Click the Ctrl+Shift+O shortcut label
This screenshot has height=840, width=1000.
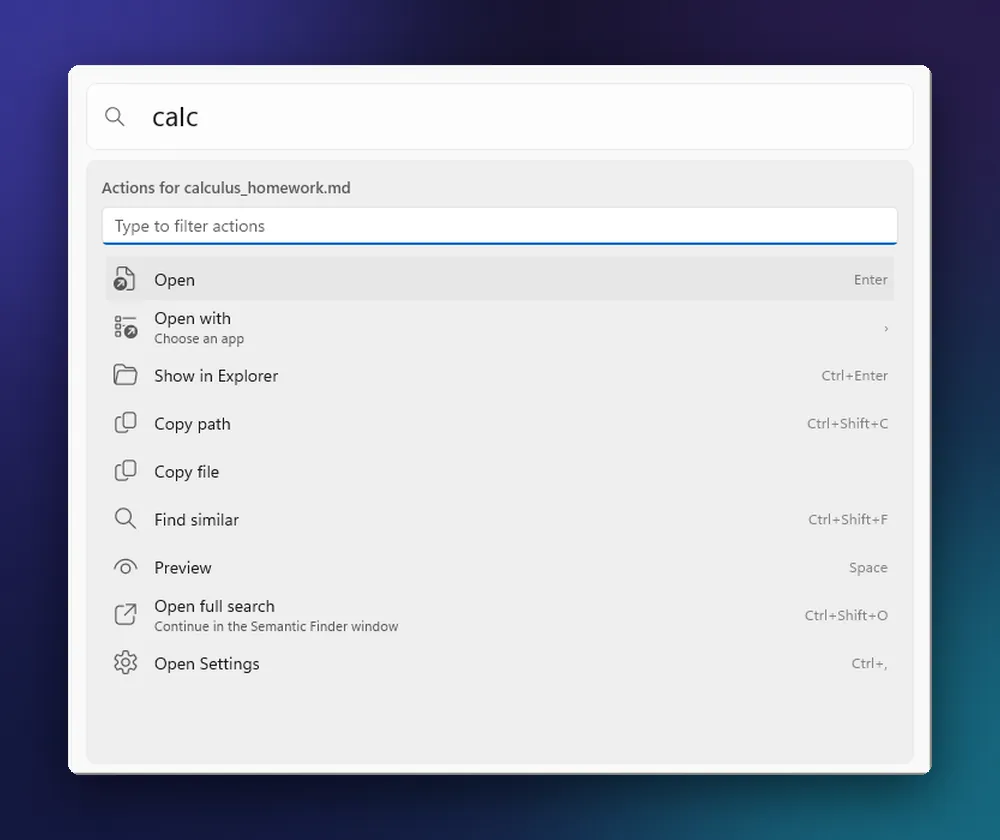[846, 615]
